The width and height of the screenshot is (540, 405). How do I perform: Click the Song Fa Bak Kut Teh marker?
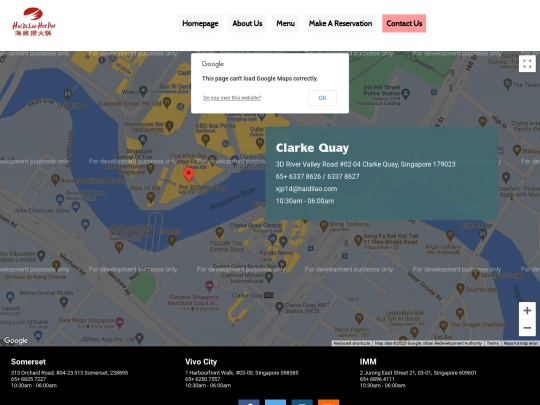point(358,239)
